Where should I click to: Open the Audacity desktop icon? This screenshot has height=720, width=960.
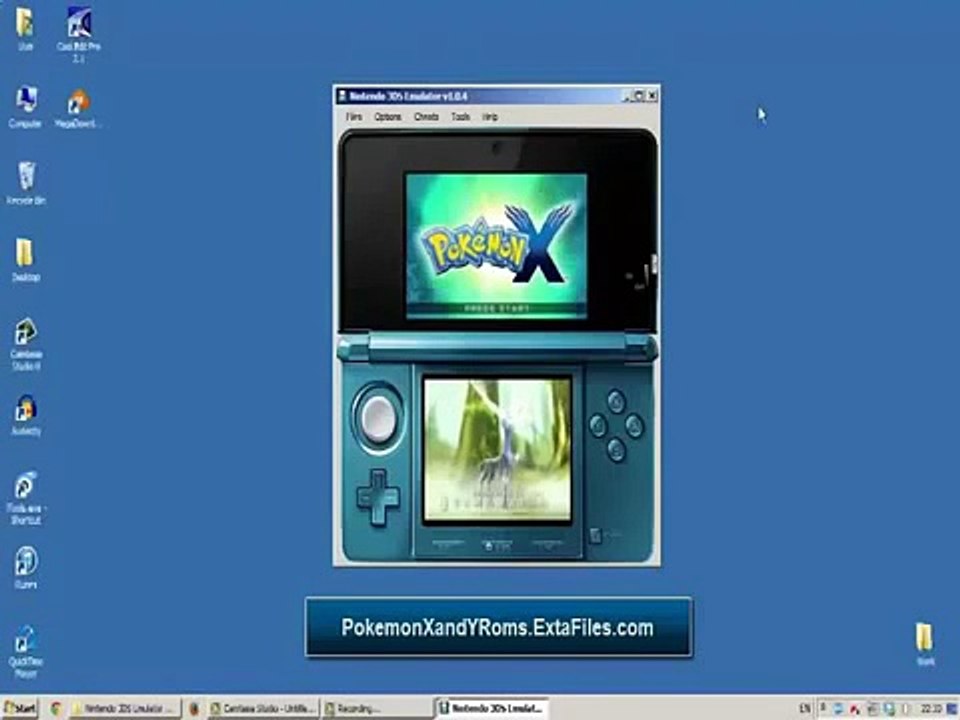[26, 415]
